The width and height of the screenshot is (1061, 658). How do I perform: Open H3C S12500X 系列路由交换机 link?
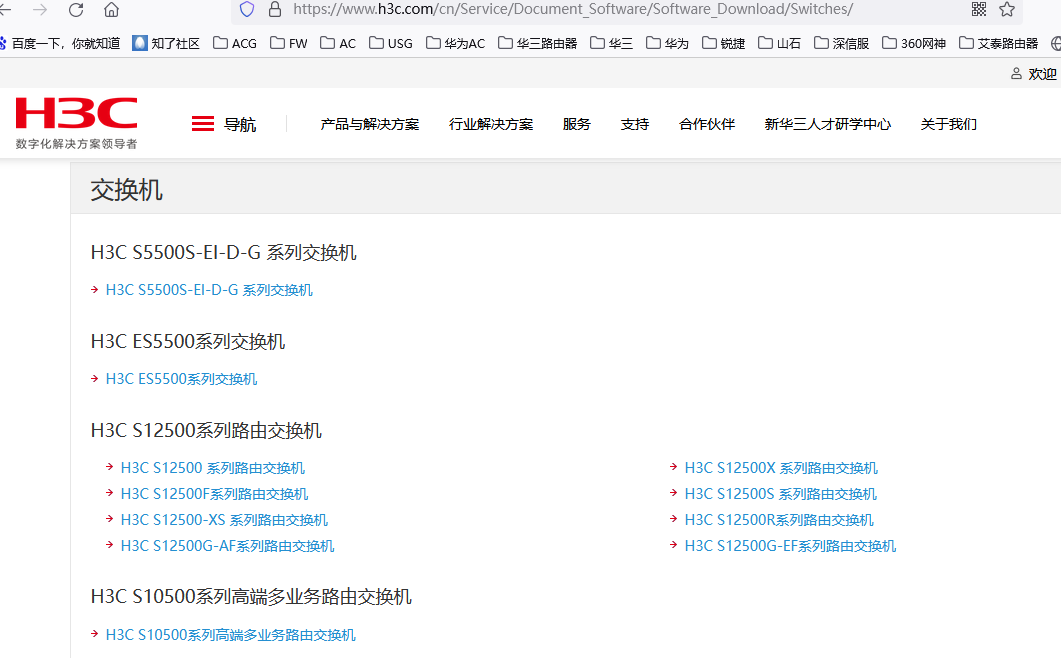point(781,468)
